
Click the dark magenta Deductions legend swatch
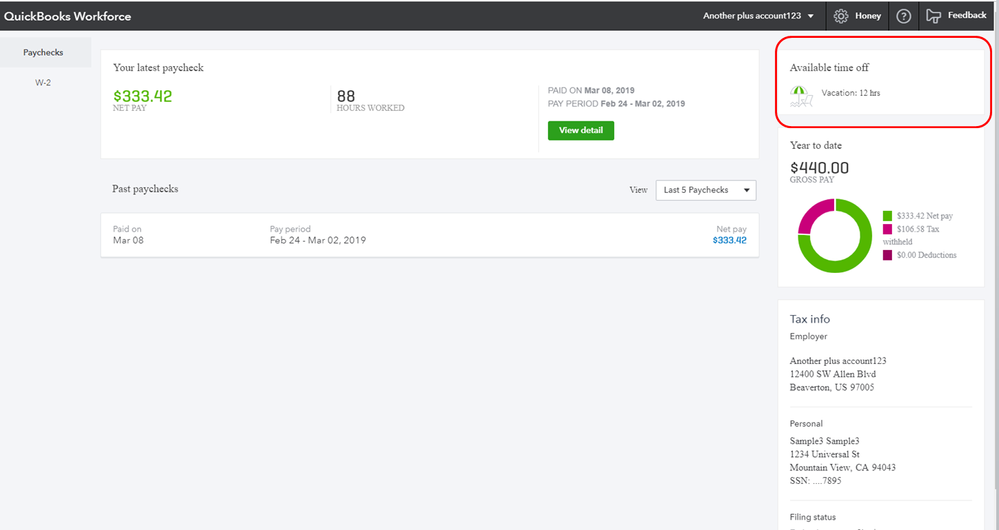(x=888, y=255)
